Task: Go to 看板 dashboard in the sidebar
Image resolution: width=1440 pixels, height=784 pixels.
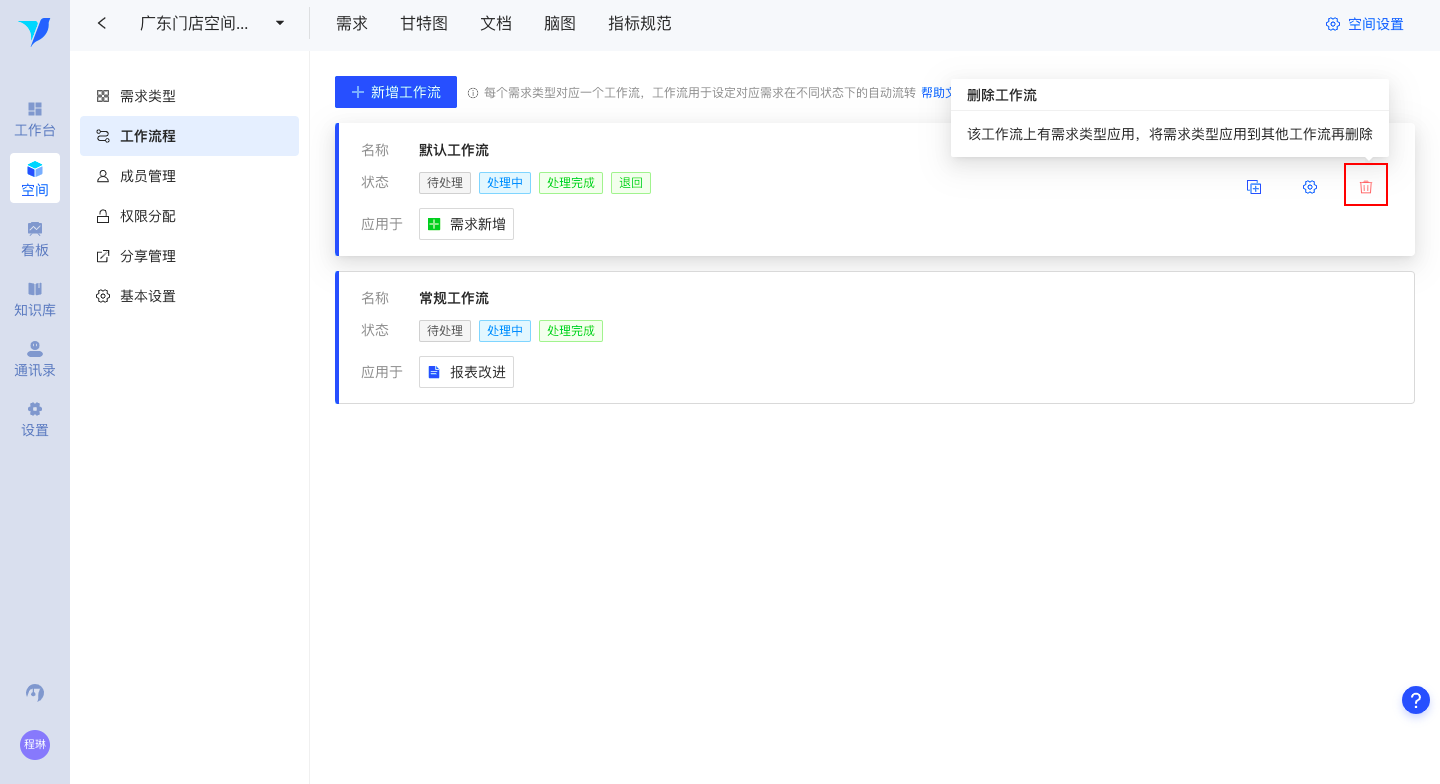Action: point(35,239)
